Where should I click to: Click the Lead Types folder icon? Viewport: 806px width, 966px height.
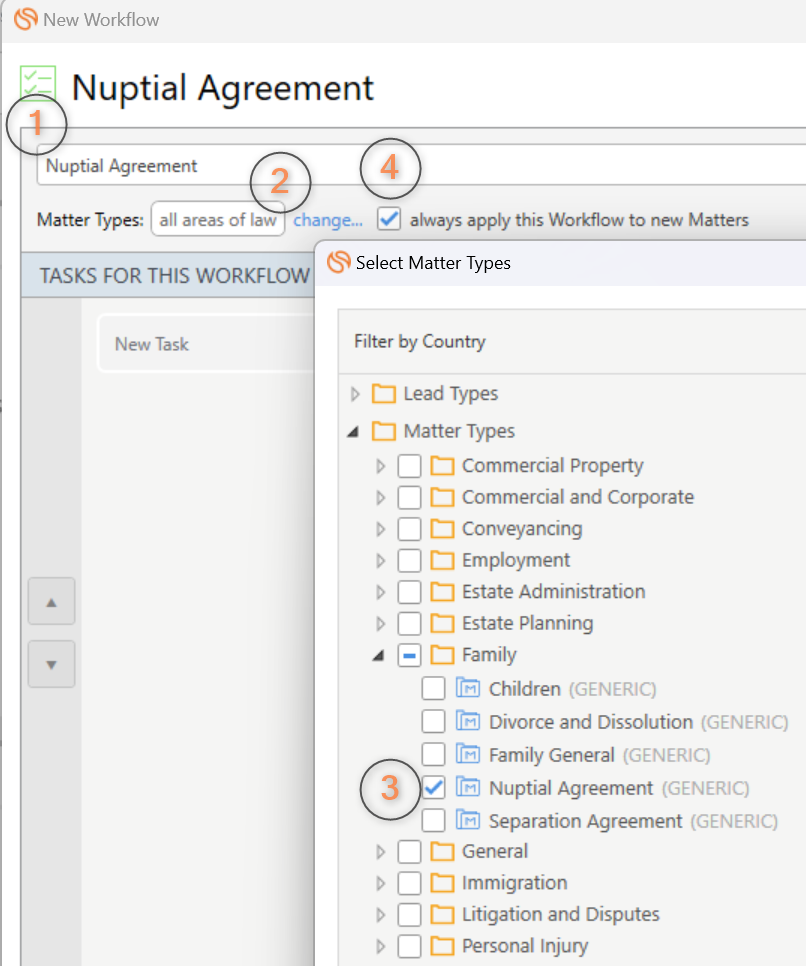click(x=384, y=393)
